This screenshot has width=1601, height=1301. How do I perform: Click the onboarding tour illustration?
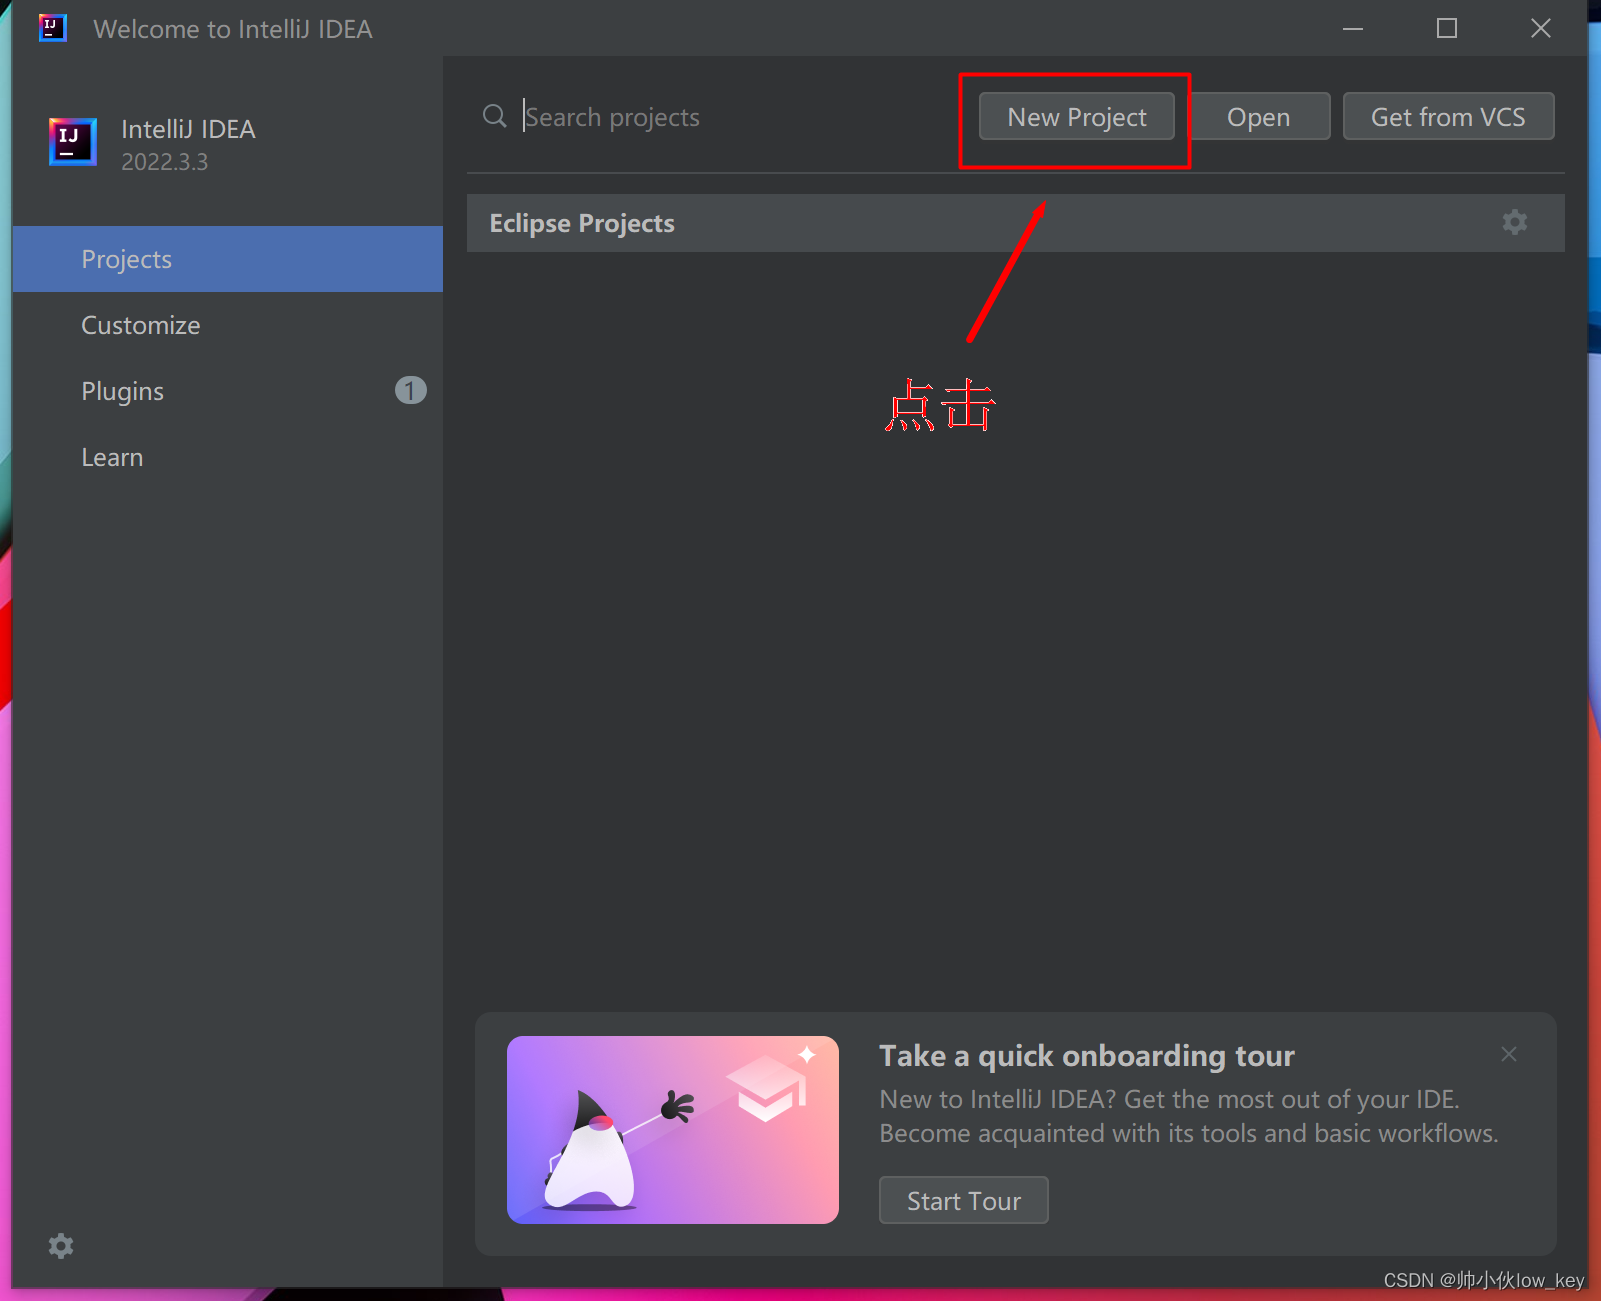[672, 1129]
